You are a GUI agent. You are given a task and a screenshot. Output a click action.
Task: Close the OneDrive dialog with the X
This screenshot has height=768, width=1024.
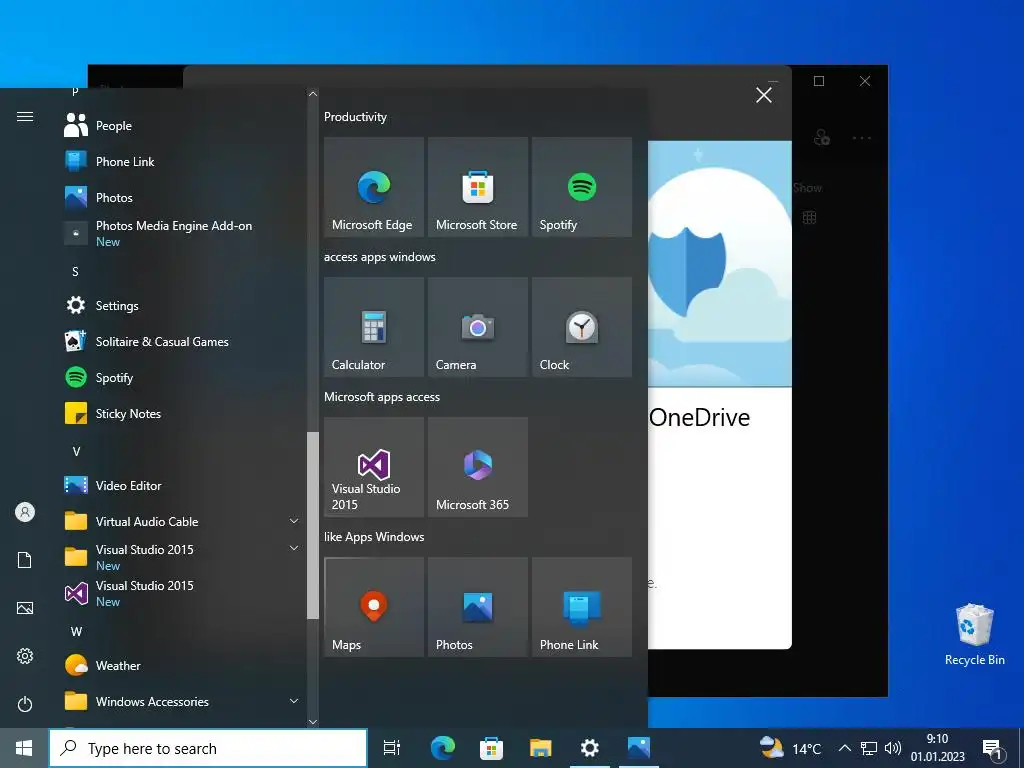(x=763, y=95)
